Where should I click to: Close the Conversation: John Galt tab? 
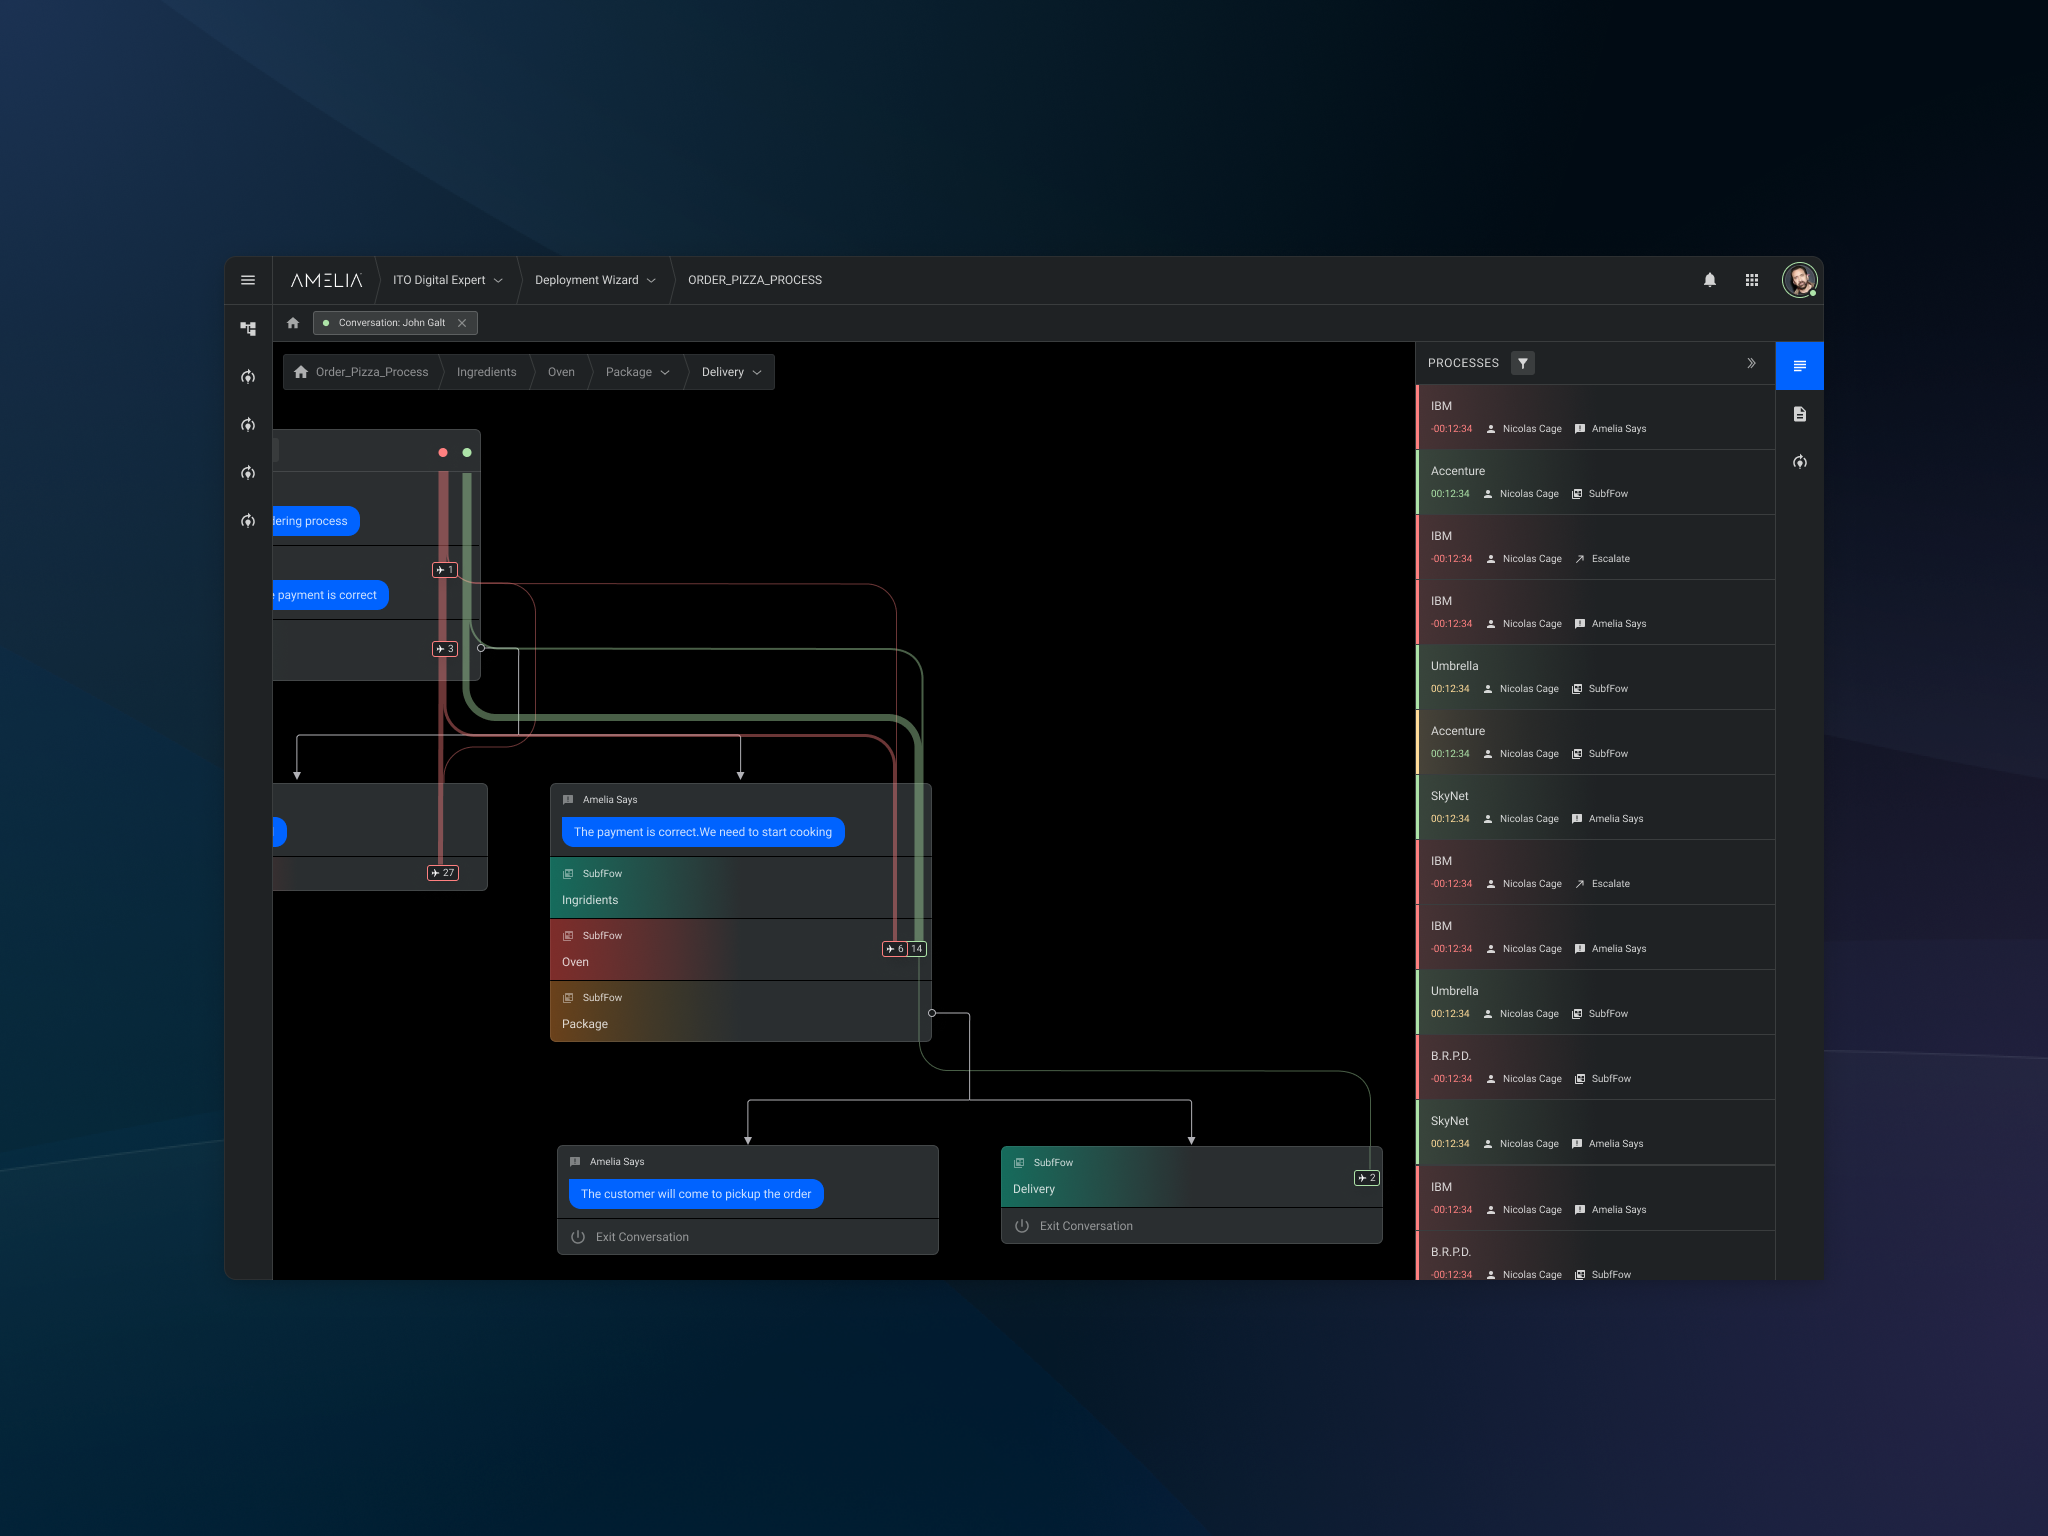462,323
